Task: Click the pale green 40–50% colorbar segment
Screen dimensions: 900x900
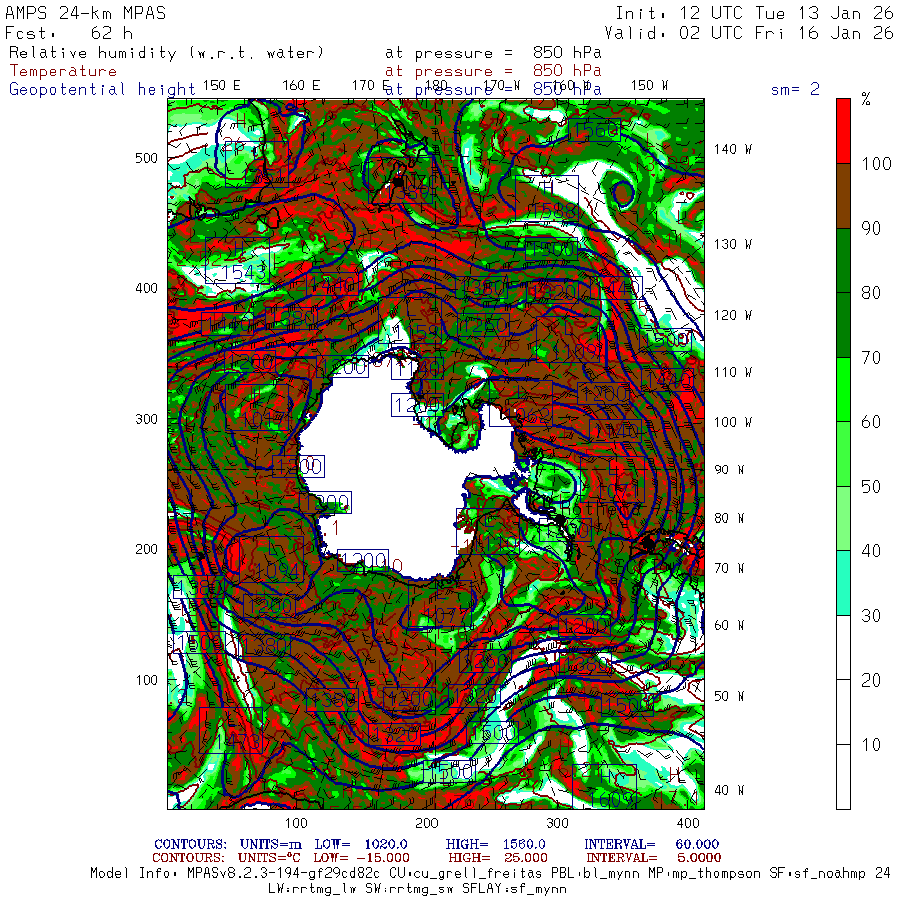Action: 843,519
